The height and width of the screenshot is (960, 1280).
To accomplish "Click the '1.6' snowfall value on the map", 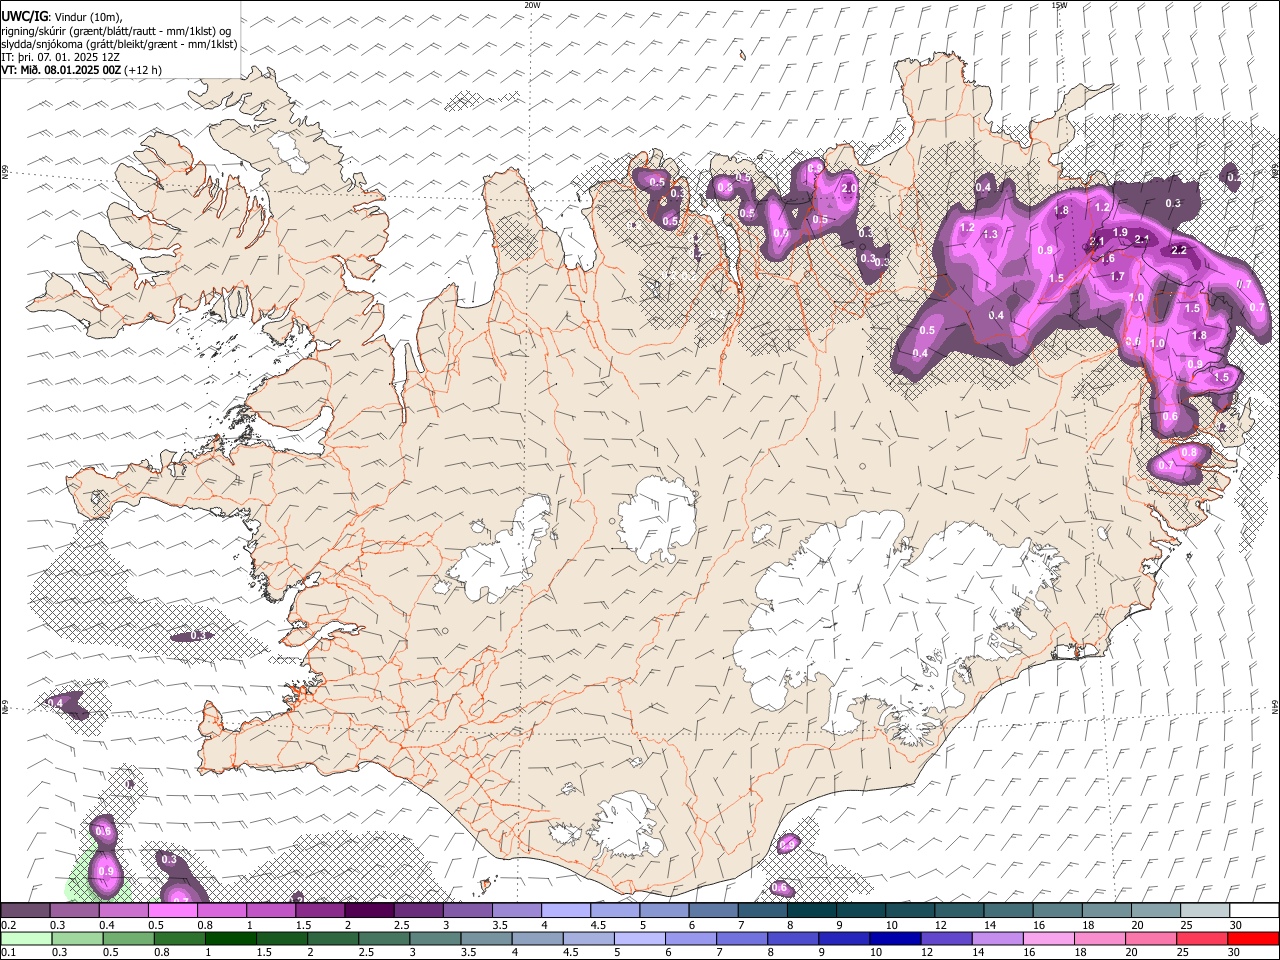I will pos(1107,258).
